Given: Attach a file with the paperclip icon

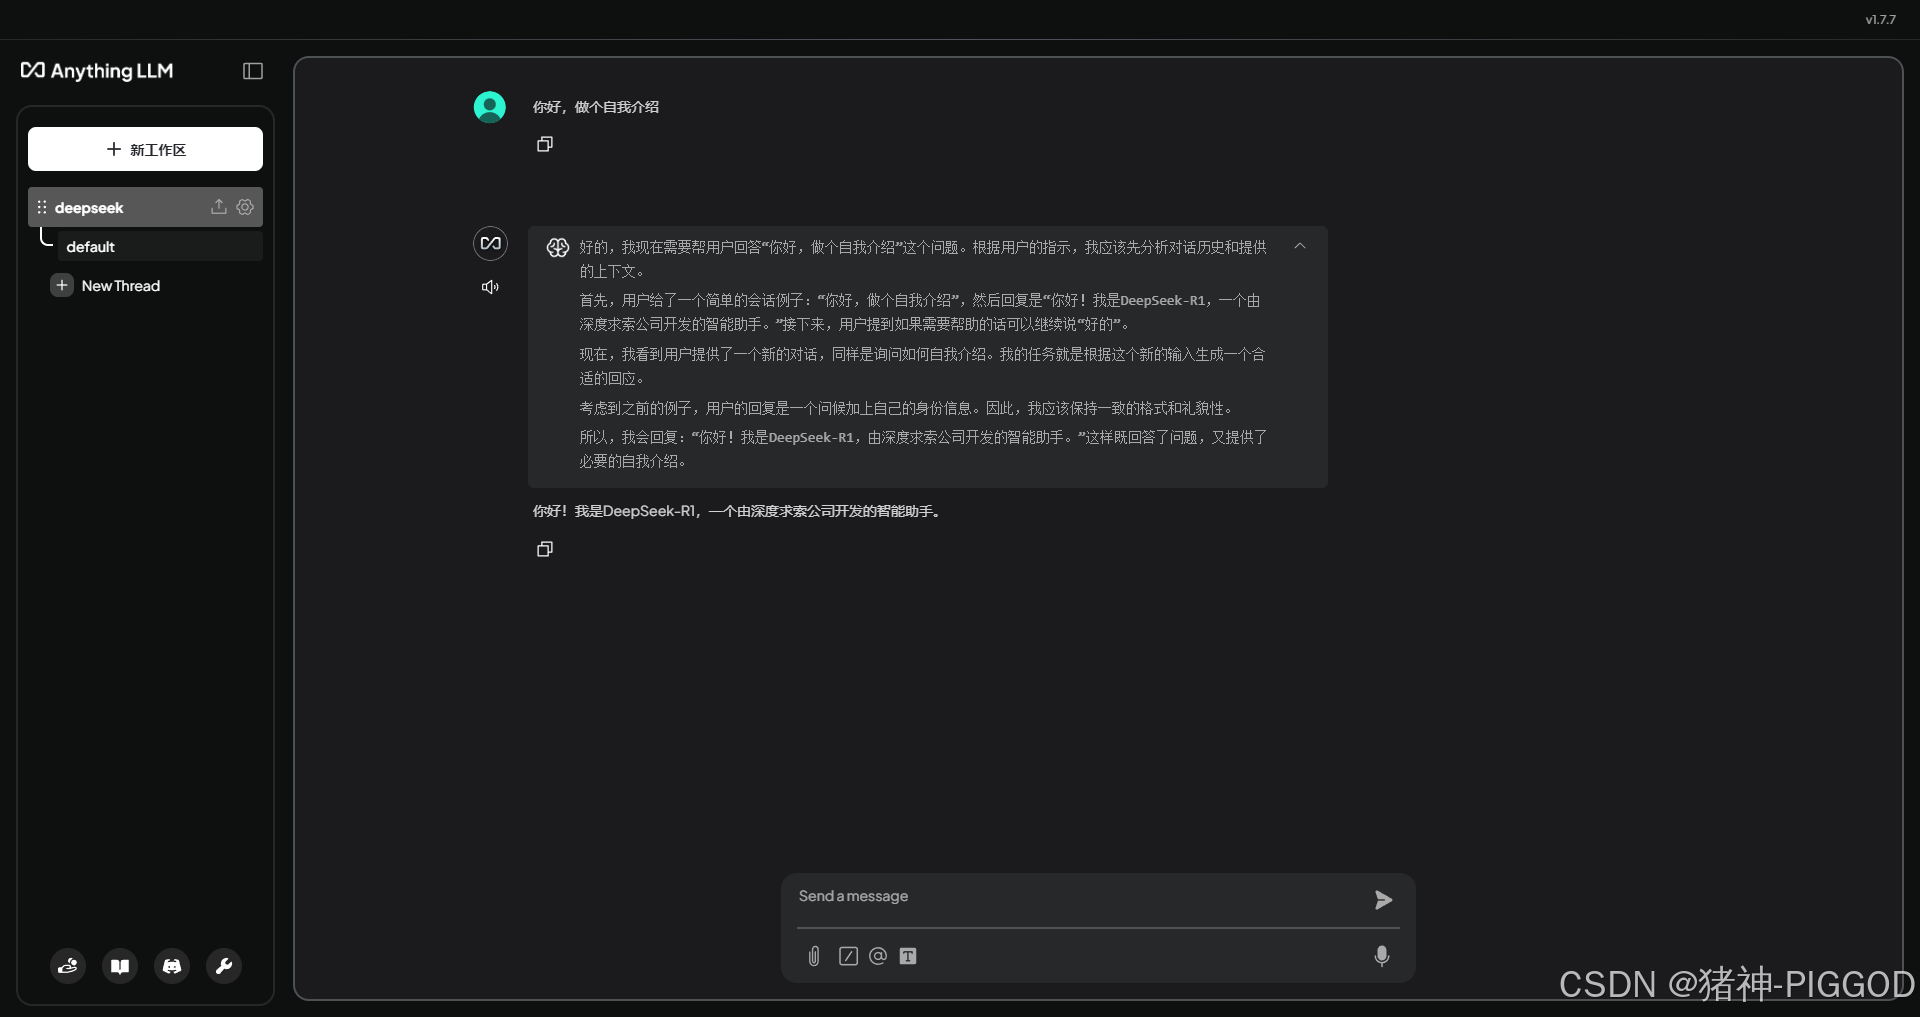Looking at the screenshot, I should (814, 956).
